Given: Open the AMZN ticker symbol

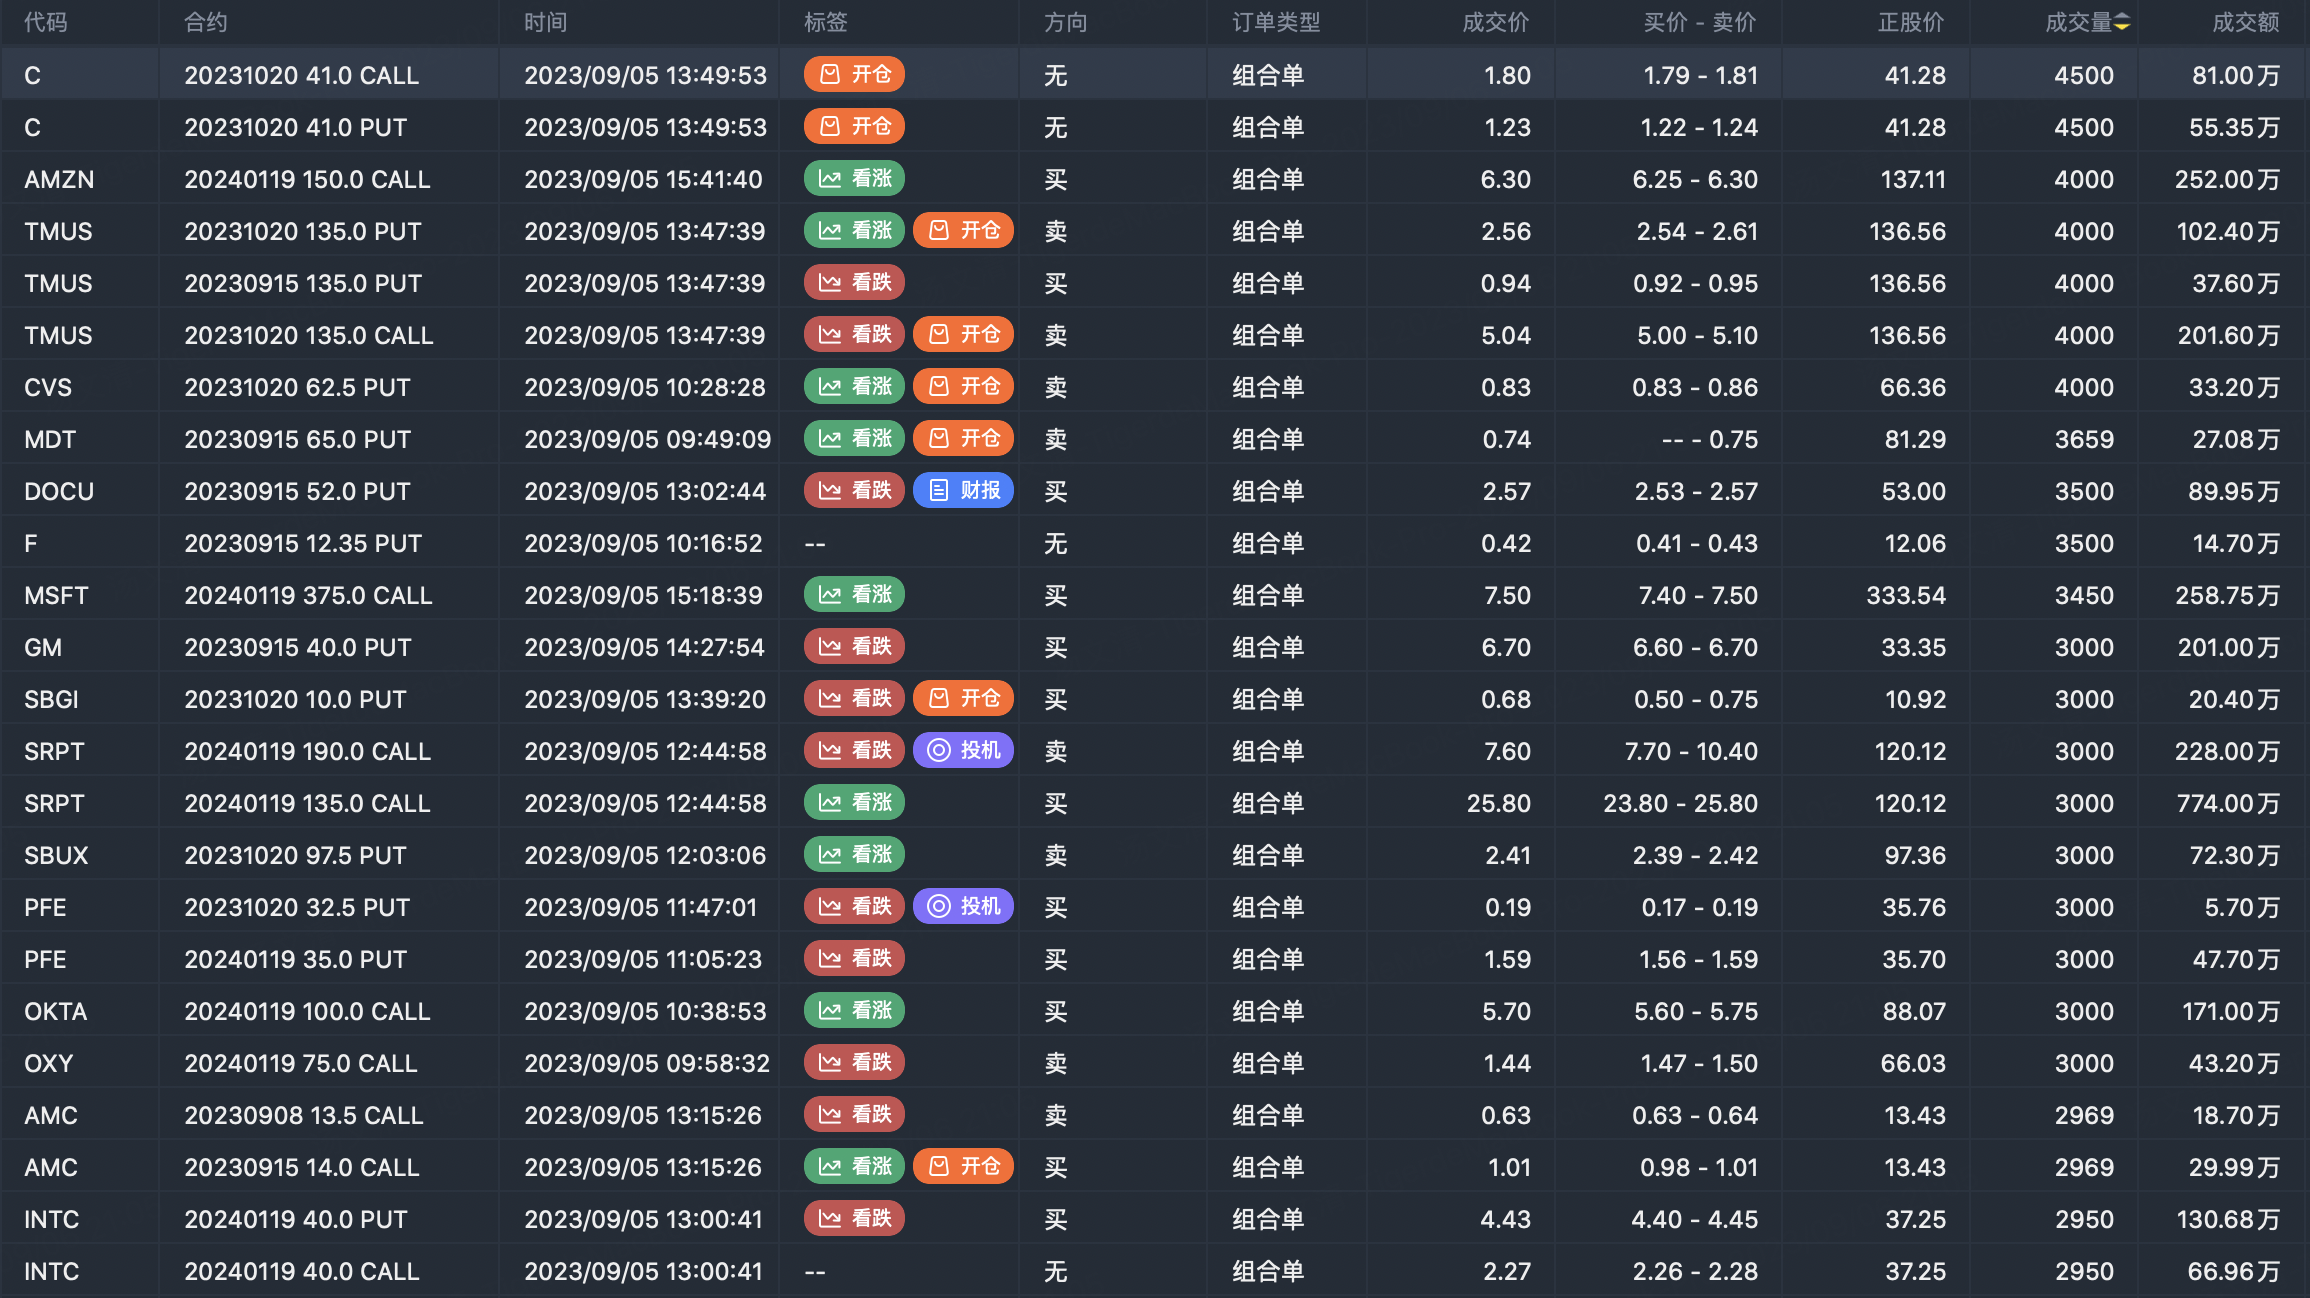Looking at the screenshot, I should point(59,180).
